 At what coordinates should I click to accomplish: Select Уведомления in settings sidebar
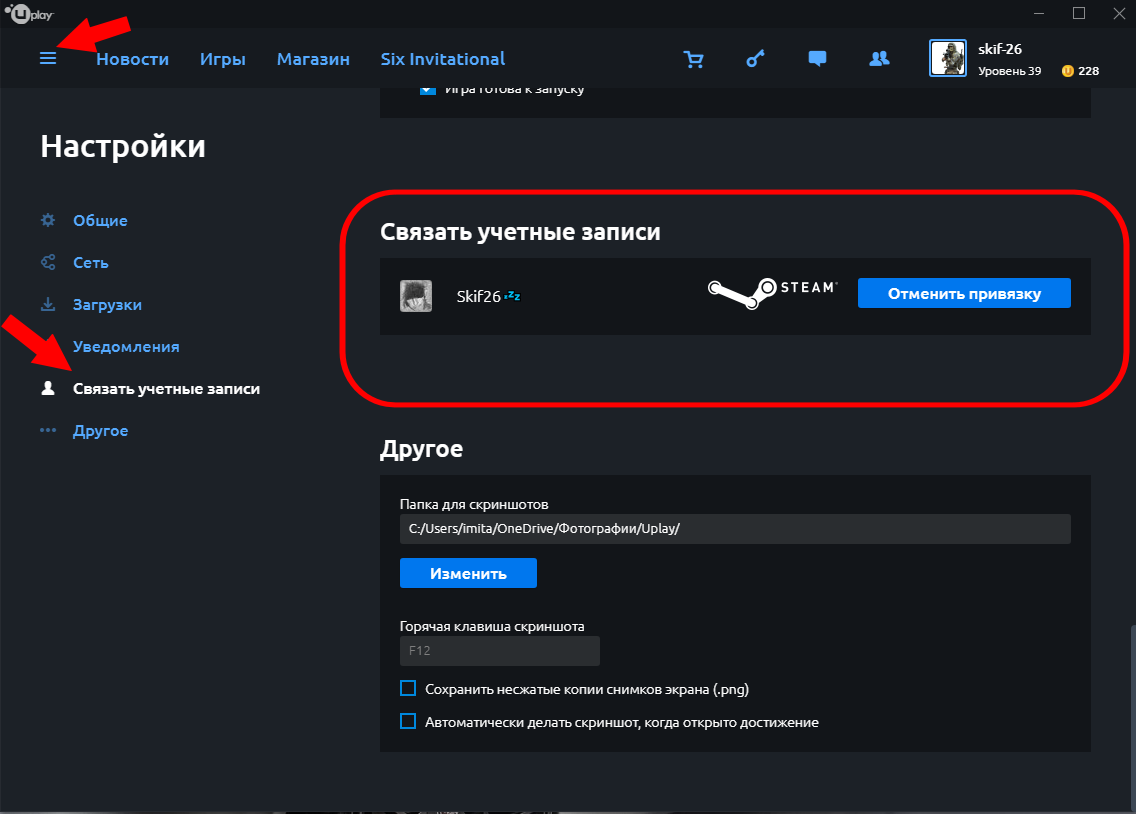coord(126,346)
